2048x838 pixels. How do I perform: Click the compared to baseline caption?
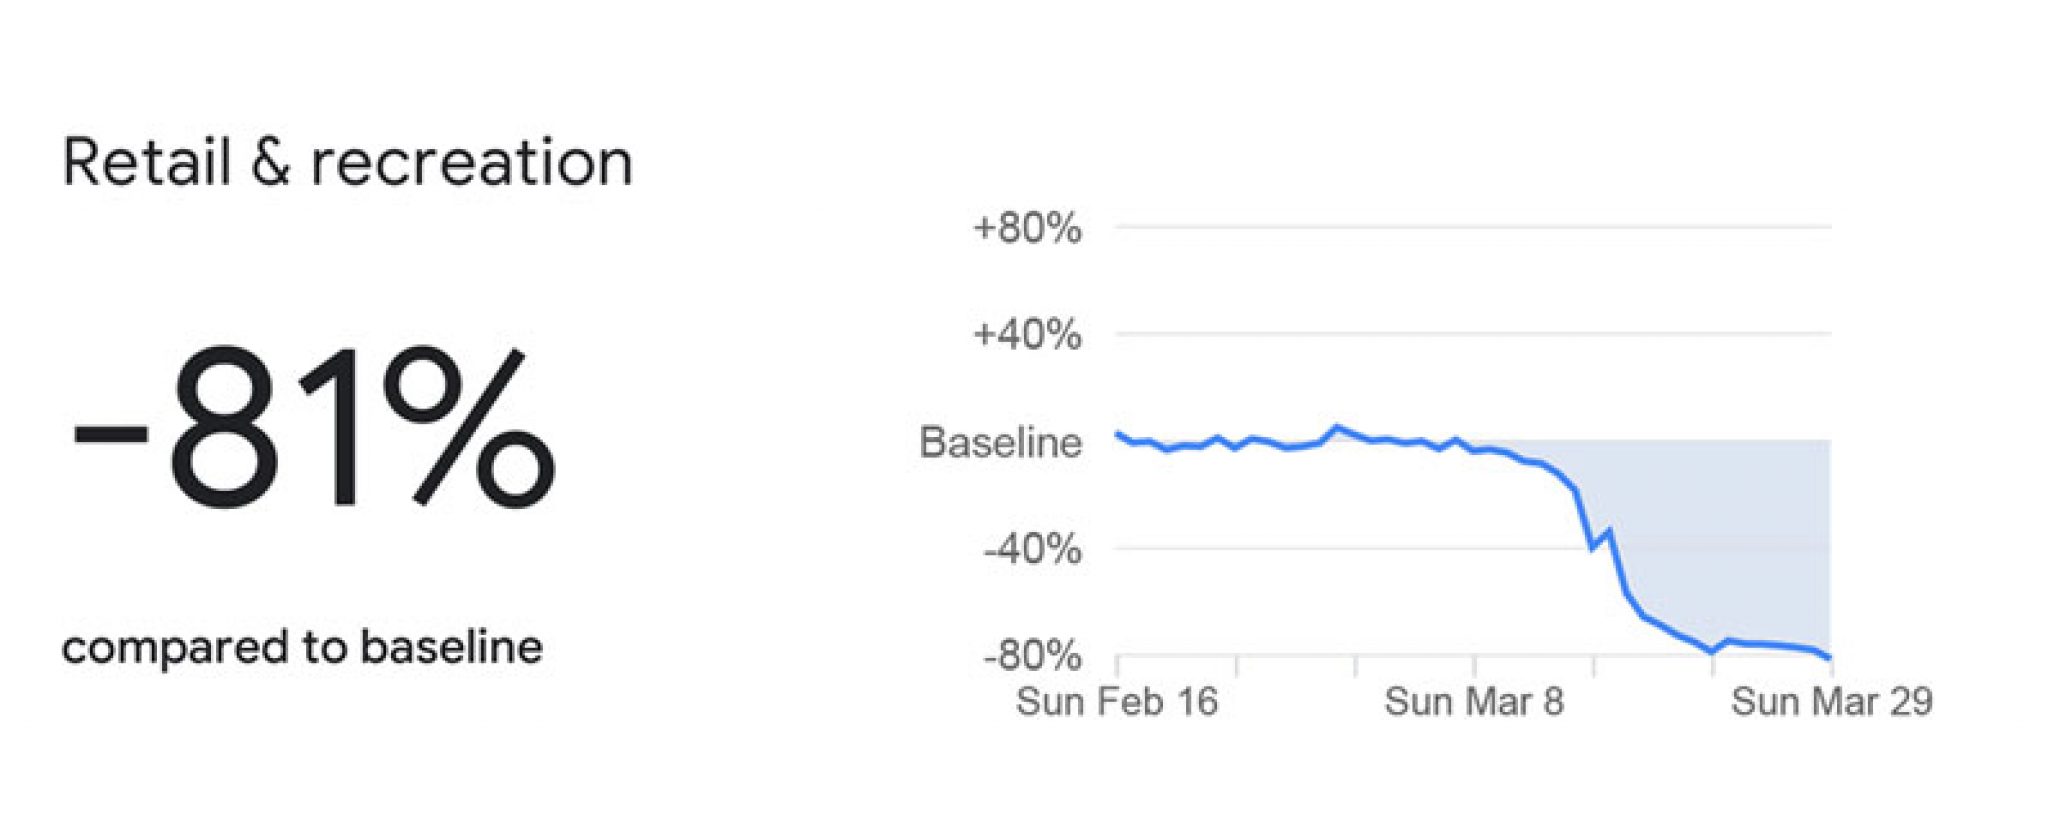coord(302,647)
